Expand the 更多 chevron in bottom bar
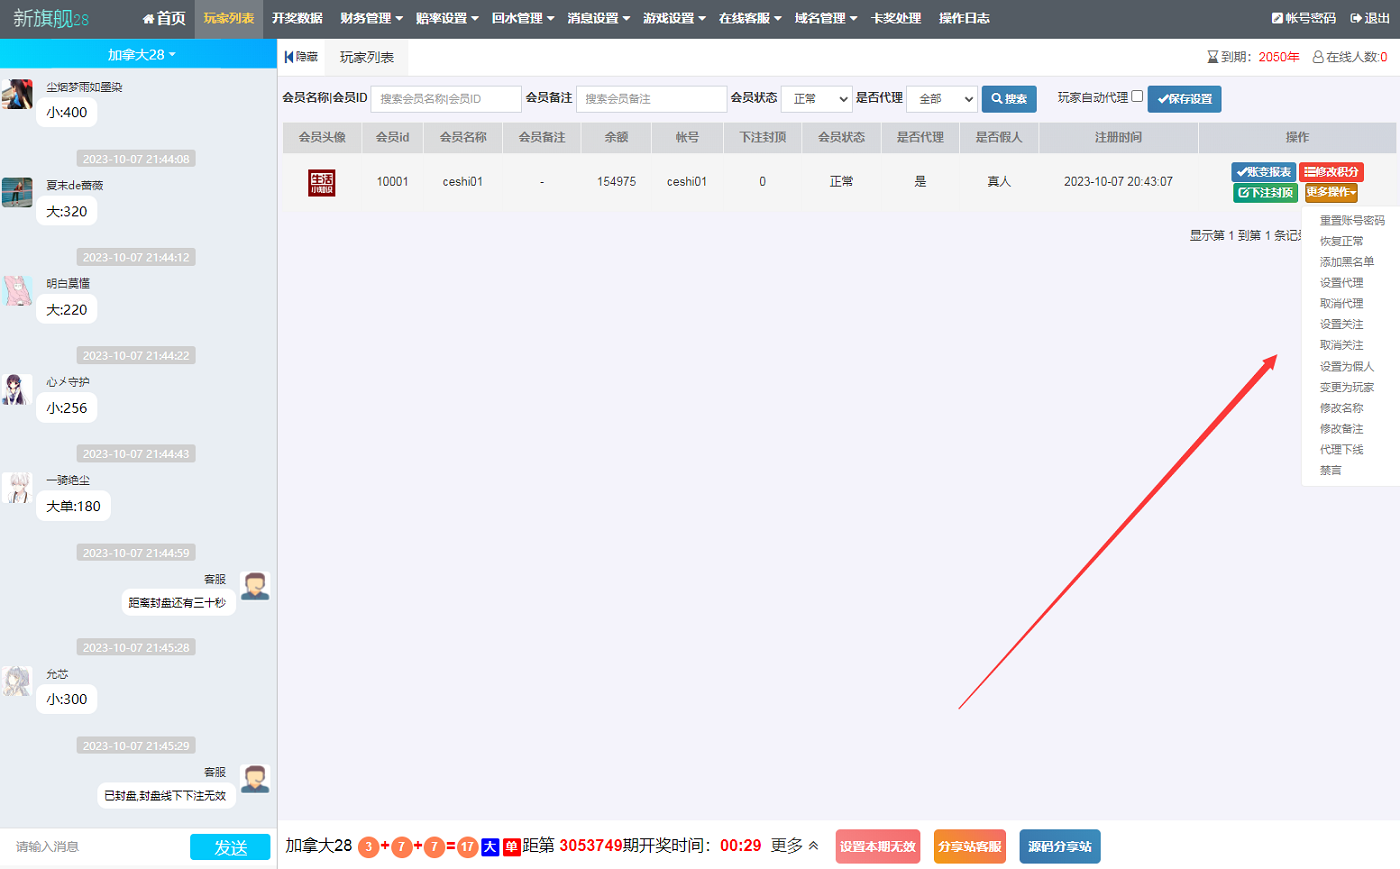Screen dimensions: 1400x869 pos(813,846)
